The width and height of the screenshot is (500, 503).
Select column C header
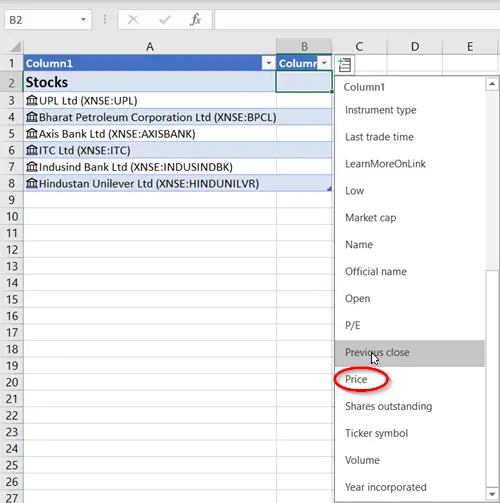(x=359, y=46)
